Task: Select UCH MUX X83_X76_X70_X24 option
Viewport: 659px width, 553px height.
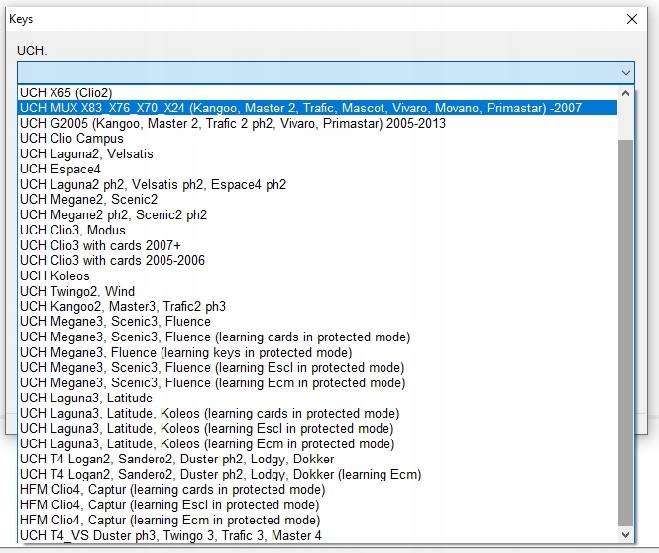Action: (318, 108)
